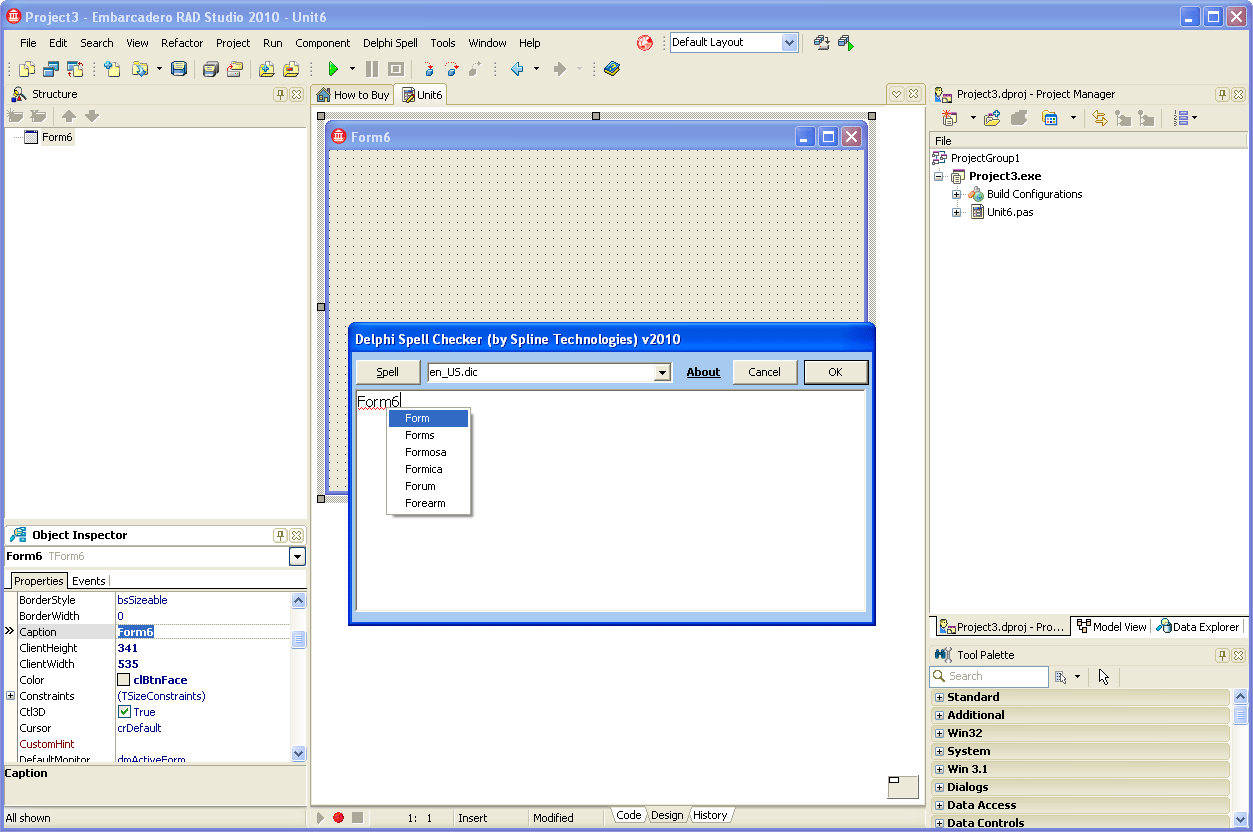1253x832 pixels.
Task: Click the New Items toolbar icon
Action: point(112,69)
